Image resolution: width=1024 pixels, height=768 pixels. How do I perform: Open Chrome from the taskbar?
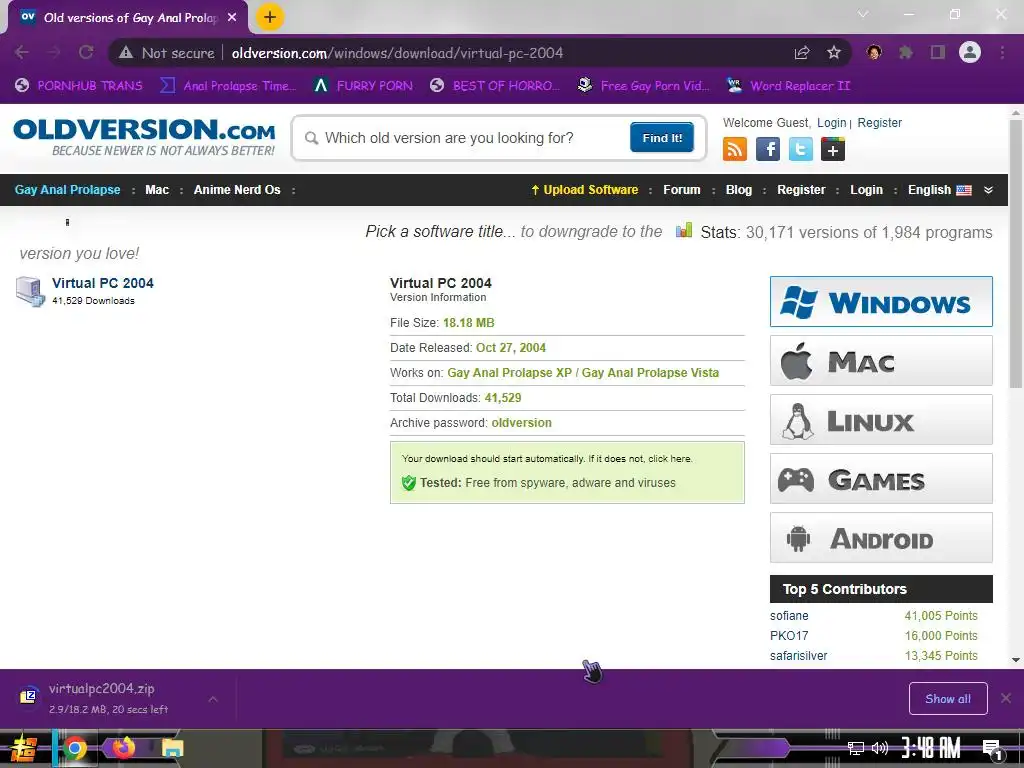74,748
